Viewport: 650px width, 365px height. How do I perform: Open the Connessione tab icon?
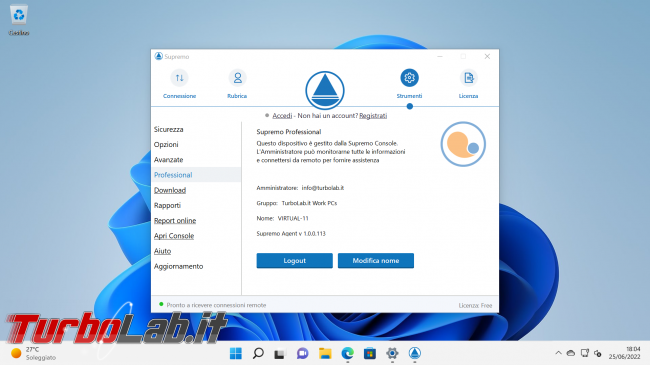(x=179, y=78)
